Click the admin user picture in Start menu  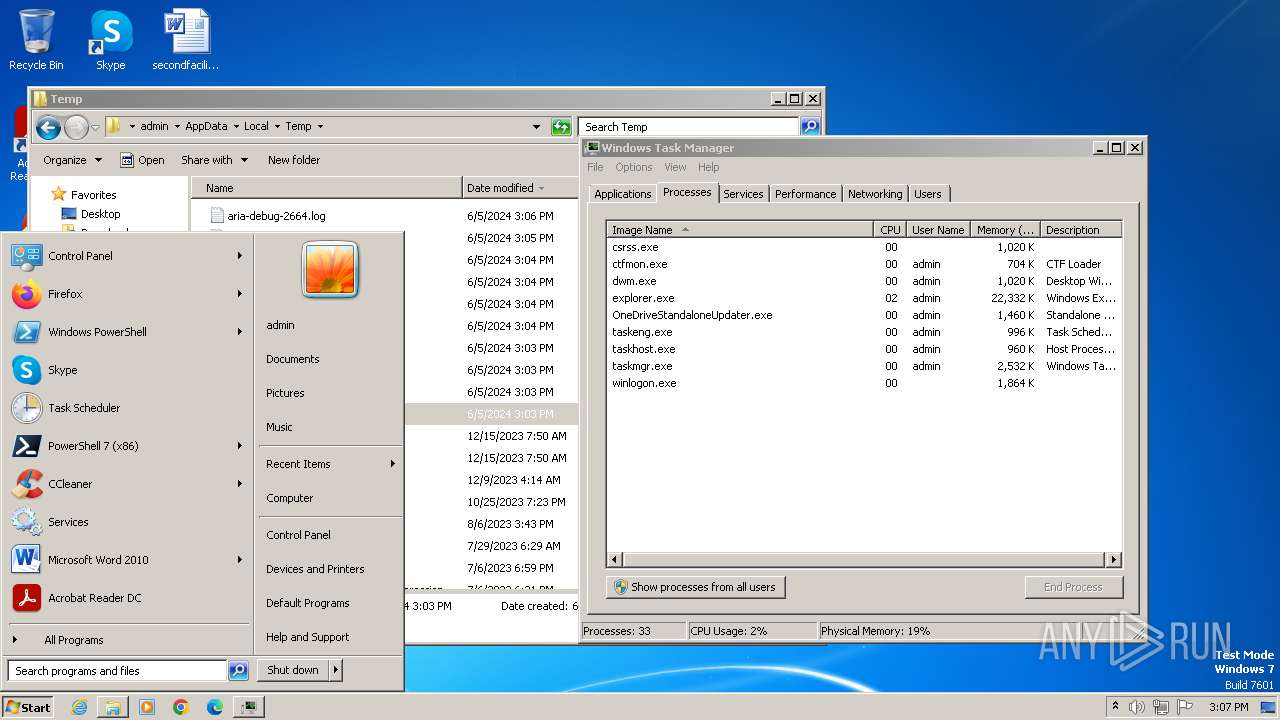[x=330, y=270]
